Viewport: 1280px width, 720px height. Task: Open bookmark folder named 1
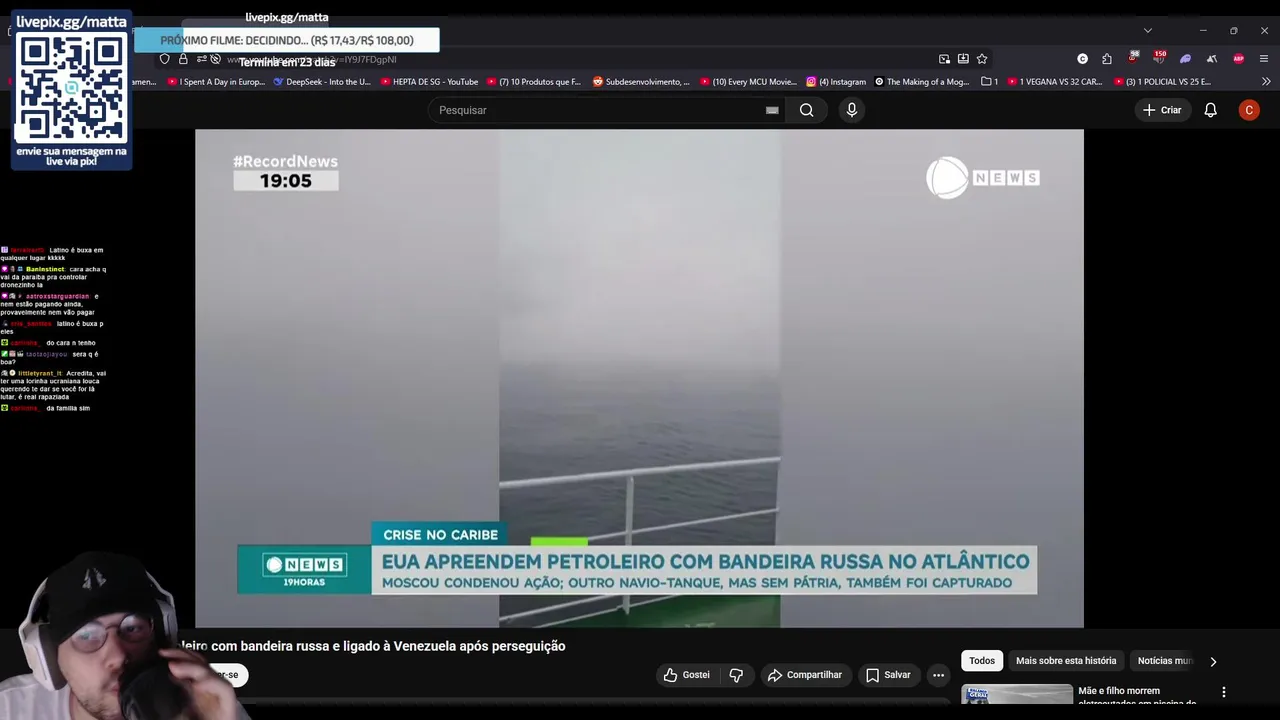(x=989, y=82)
